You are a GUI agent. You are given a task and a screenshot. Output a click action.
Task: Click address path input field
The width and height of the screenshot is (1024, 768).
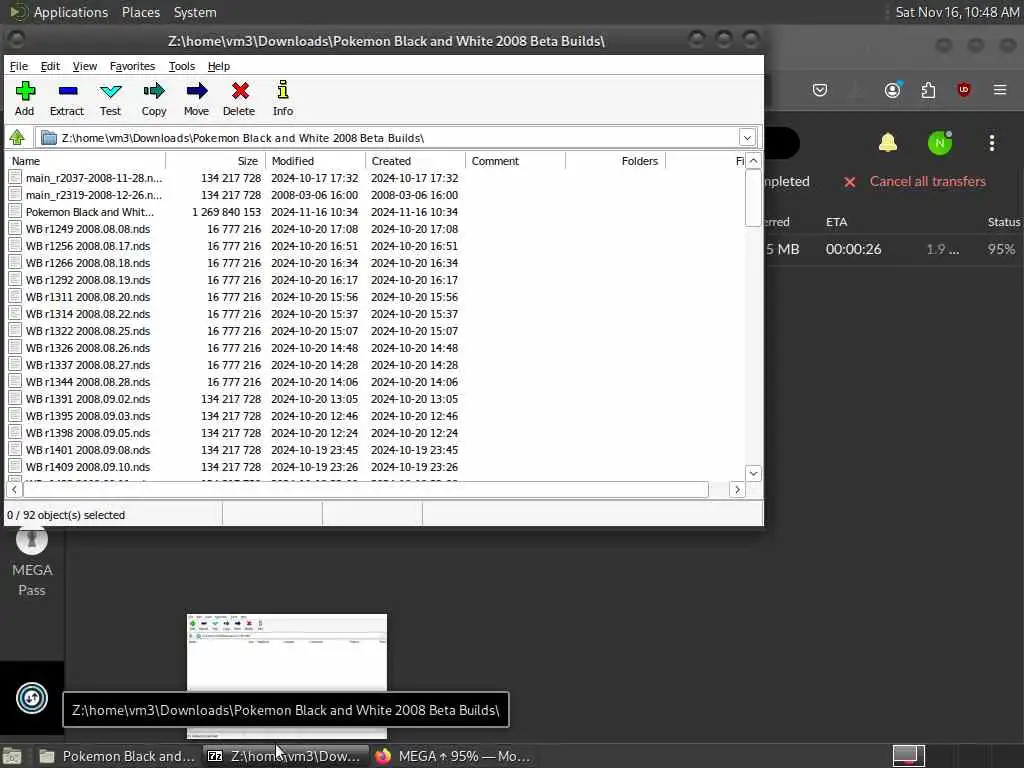(x=388, y=138)
